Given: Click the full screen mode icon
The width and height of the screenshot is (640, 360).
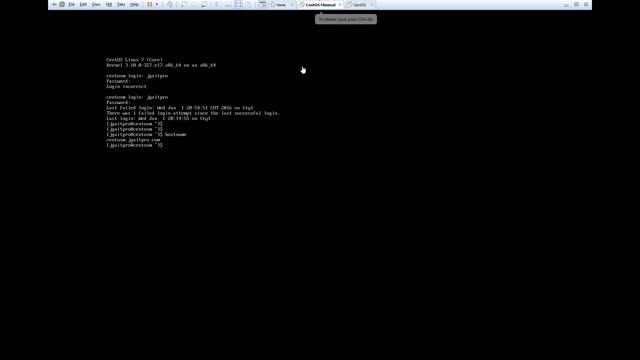Looking at the screenshot, I should (238, 4).
